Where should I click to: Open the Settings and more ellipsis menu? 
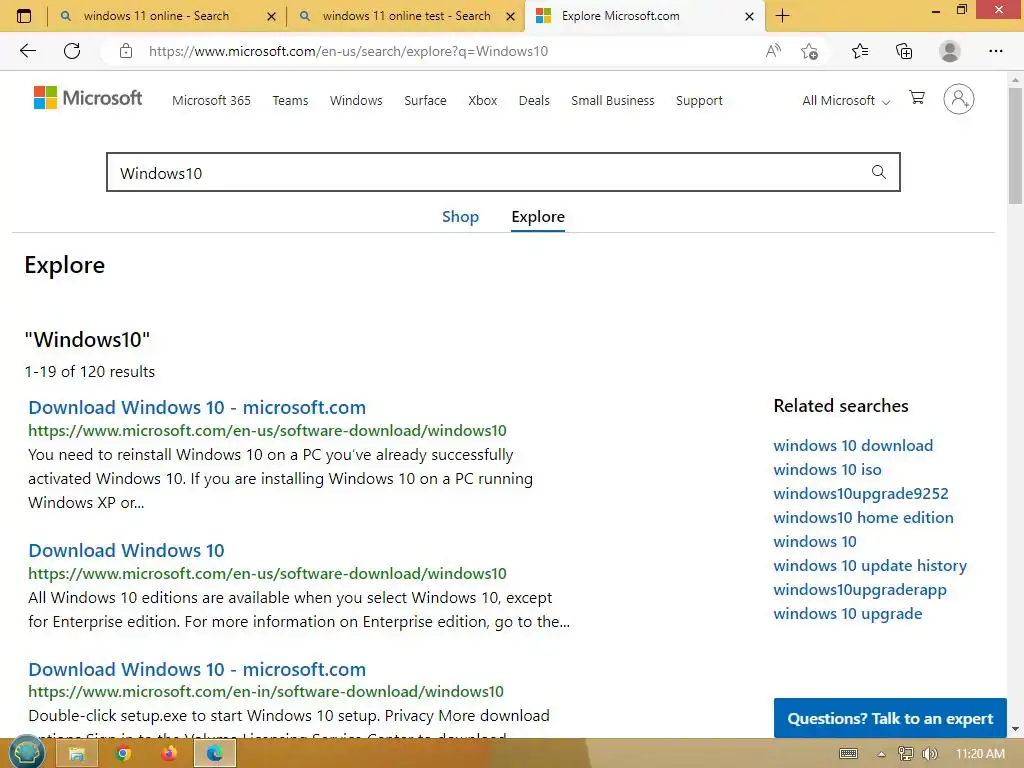[995, 51]
